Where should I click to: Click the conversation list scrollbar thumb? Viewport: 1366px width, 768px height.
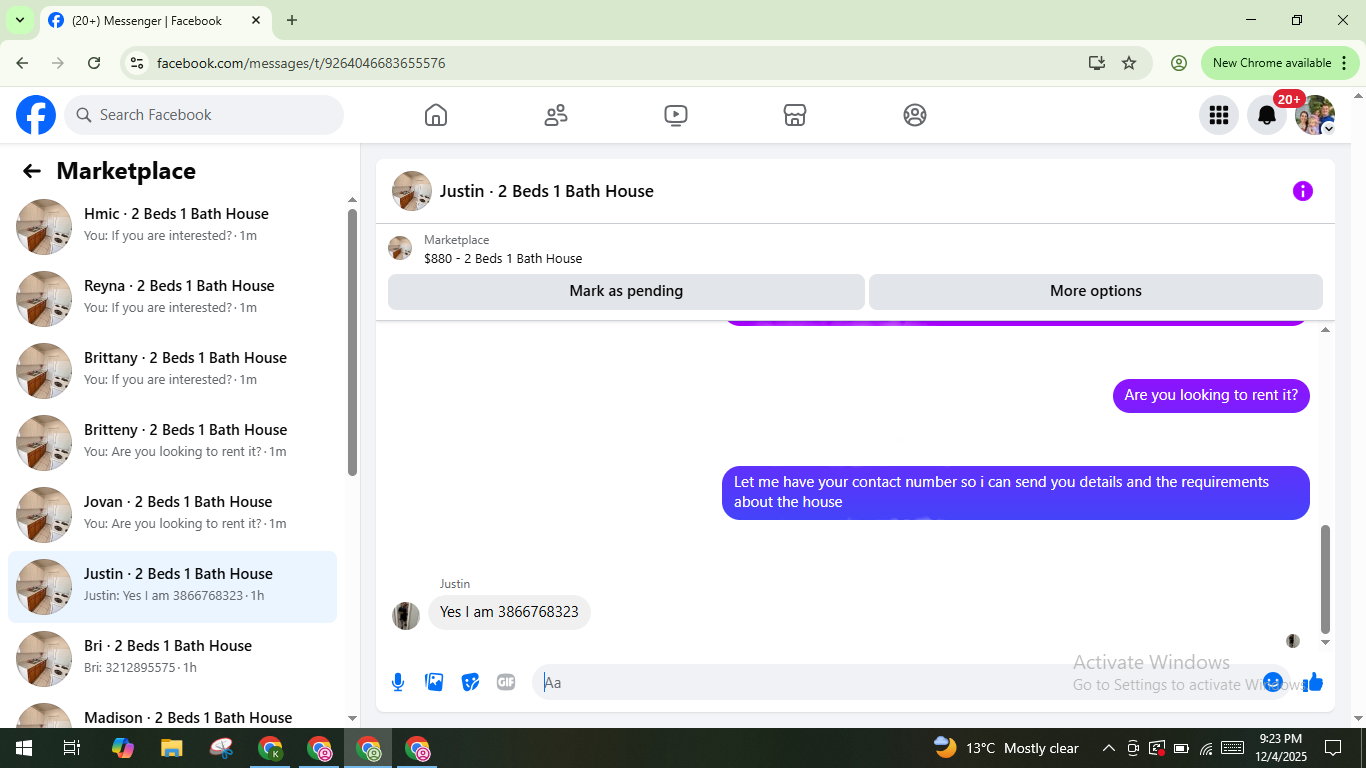(352, 342)
